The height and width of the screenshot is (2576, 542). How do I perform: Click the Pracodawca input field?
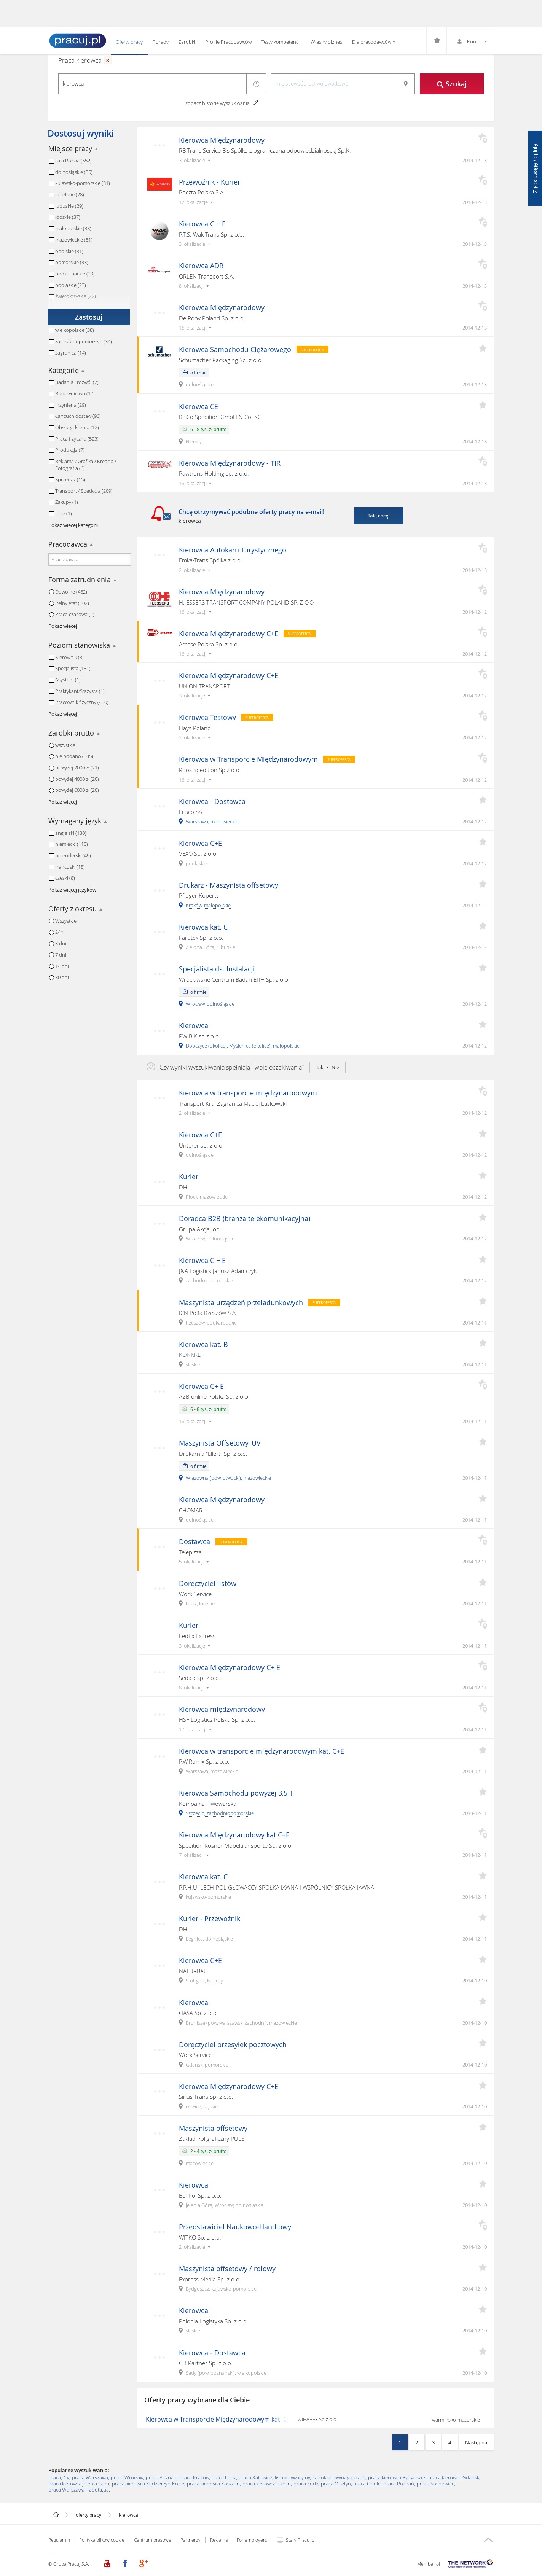tap(90, 560)
